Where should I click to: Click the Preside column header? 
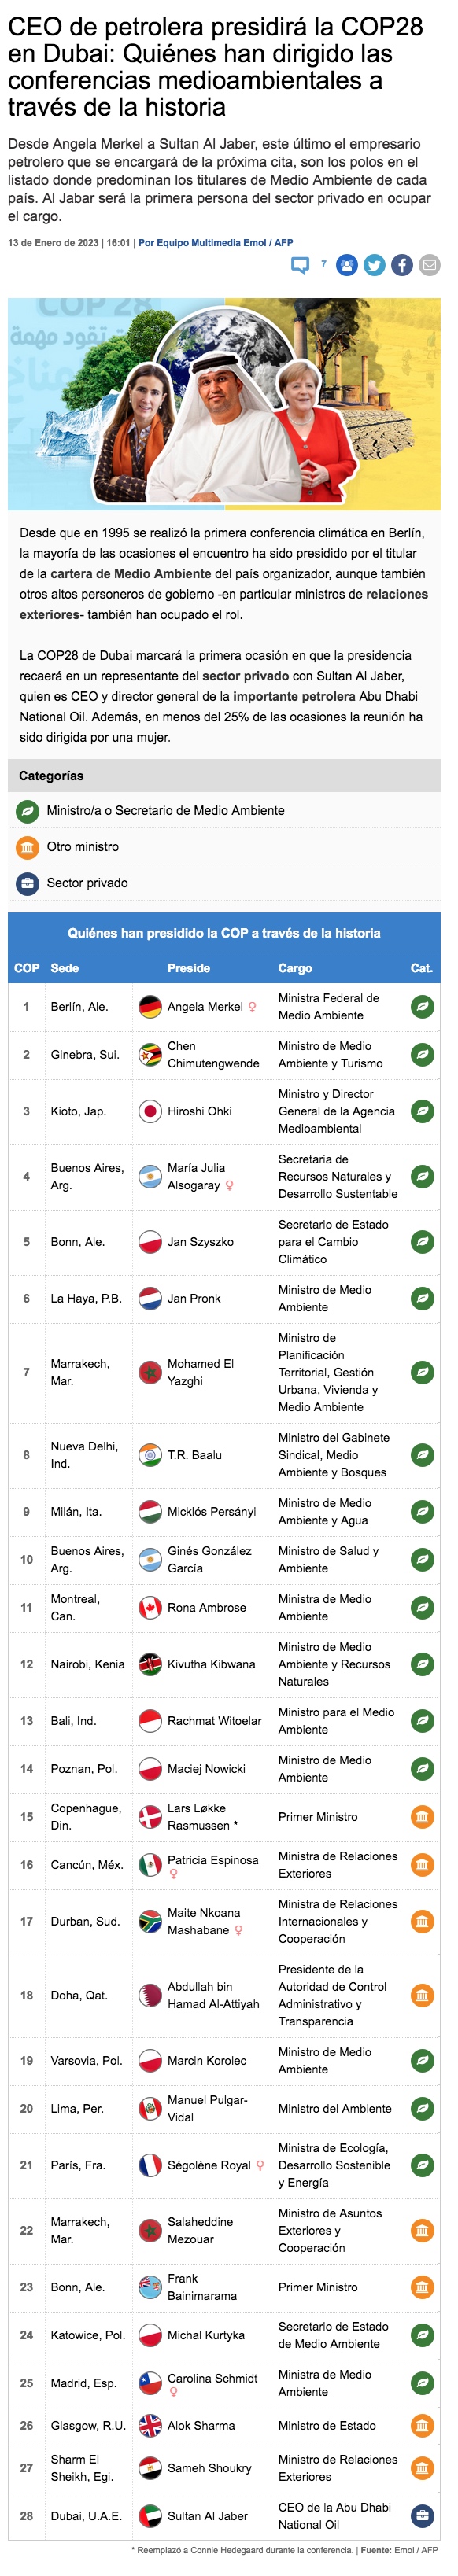(x=189, y=968)
